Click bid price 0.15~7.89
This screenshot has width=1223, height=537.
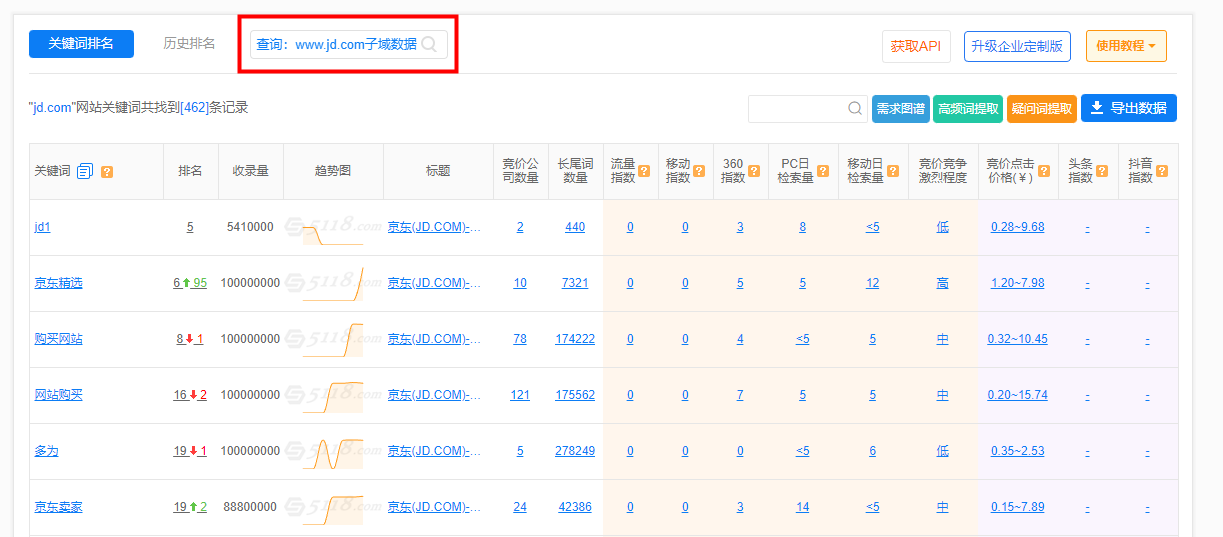[1017, 507]
